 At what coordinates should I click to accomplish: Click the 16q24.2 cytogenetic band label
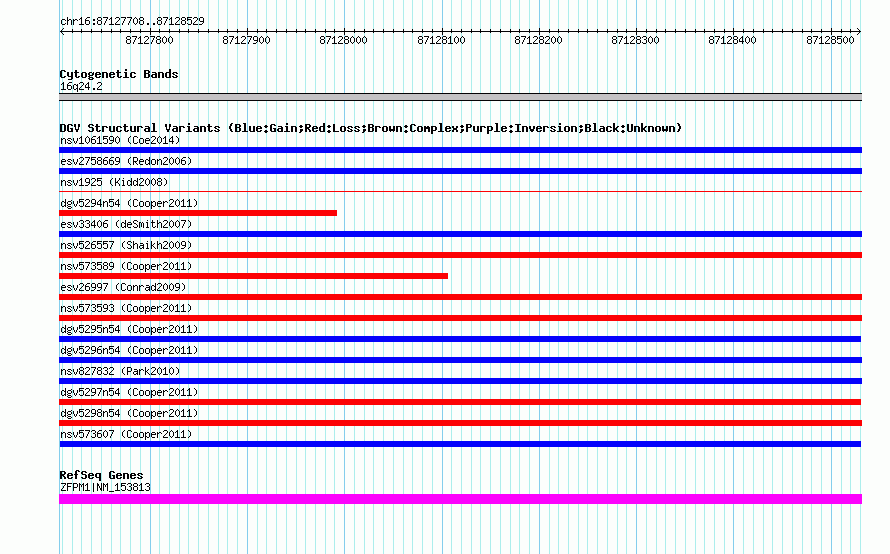81,86
